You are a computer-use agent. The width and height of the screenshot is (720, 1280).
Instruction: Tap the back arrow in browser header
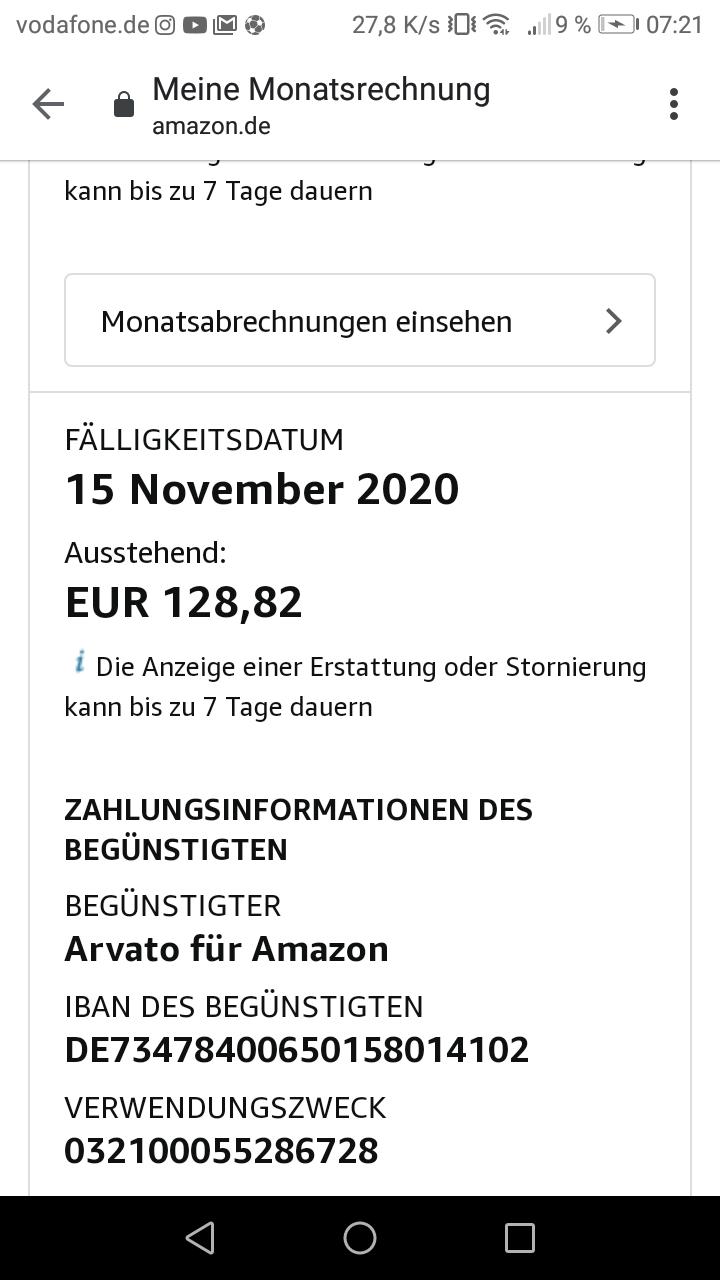47,104
